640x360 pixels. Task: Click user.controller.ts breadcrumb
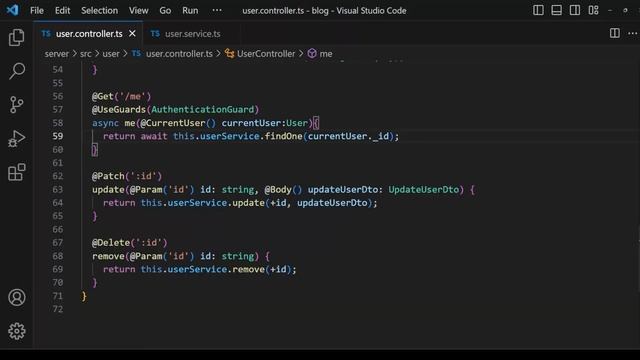point(179,54)
